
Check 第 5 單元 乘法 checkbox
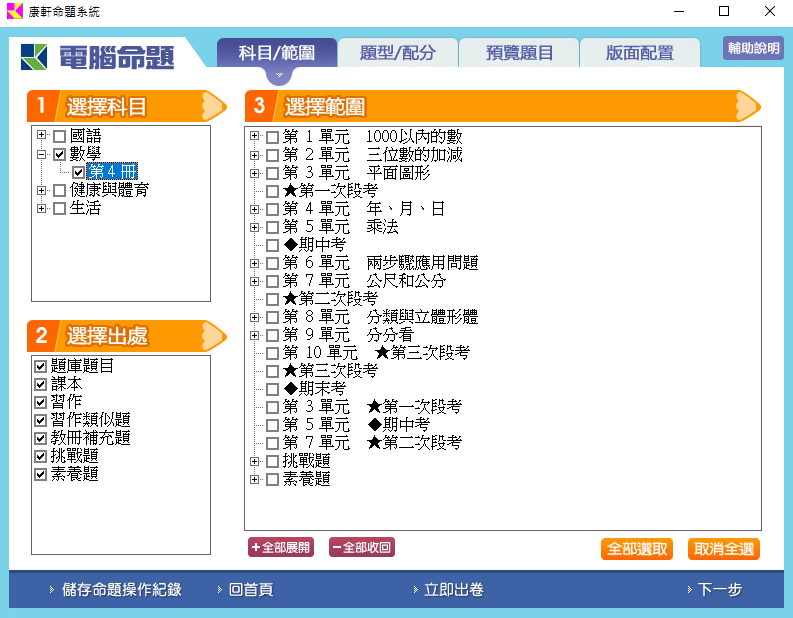[x=273, y=227]
